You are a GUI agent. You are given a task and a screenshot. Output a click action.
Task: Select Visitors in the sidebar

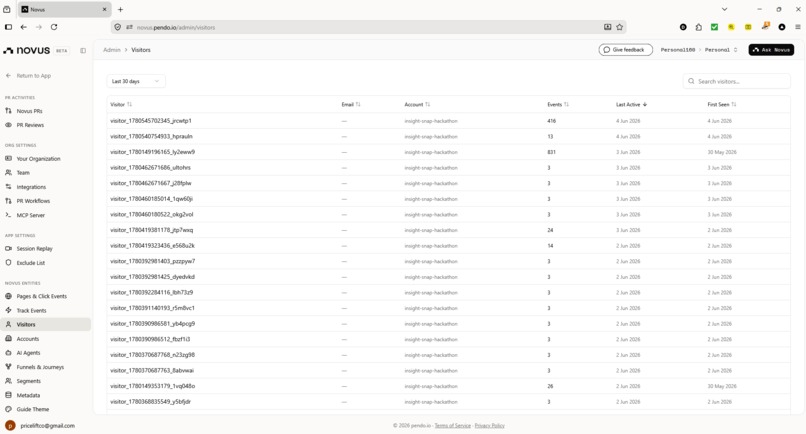click(46, 324)
